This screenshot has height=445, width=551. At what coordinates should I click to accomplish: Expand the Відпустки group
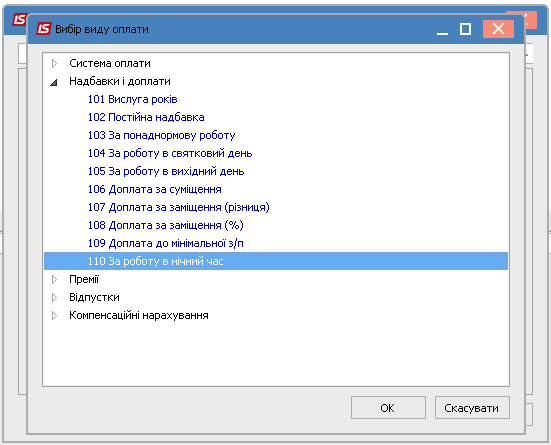click(x=54, y=298)
